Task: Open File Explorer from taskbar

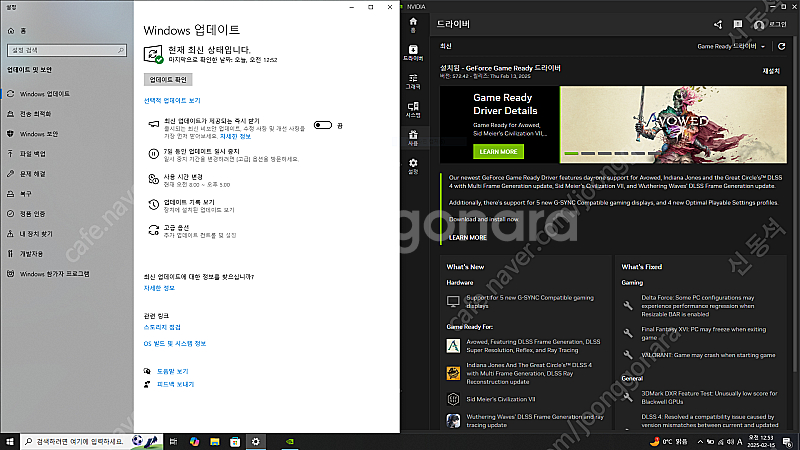Action: click(215, 442)
